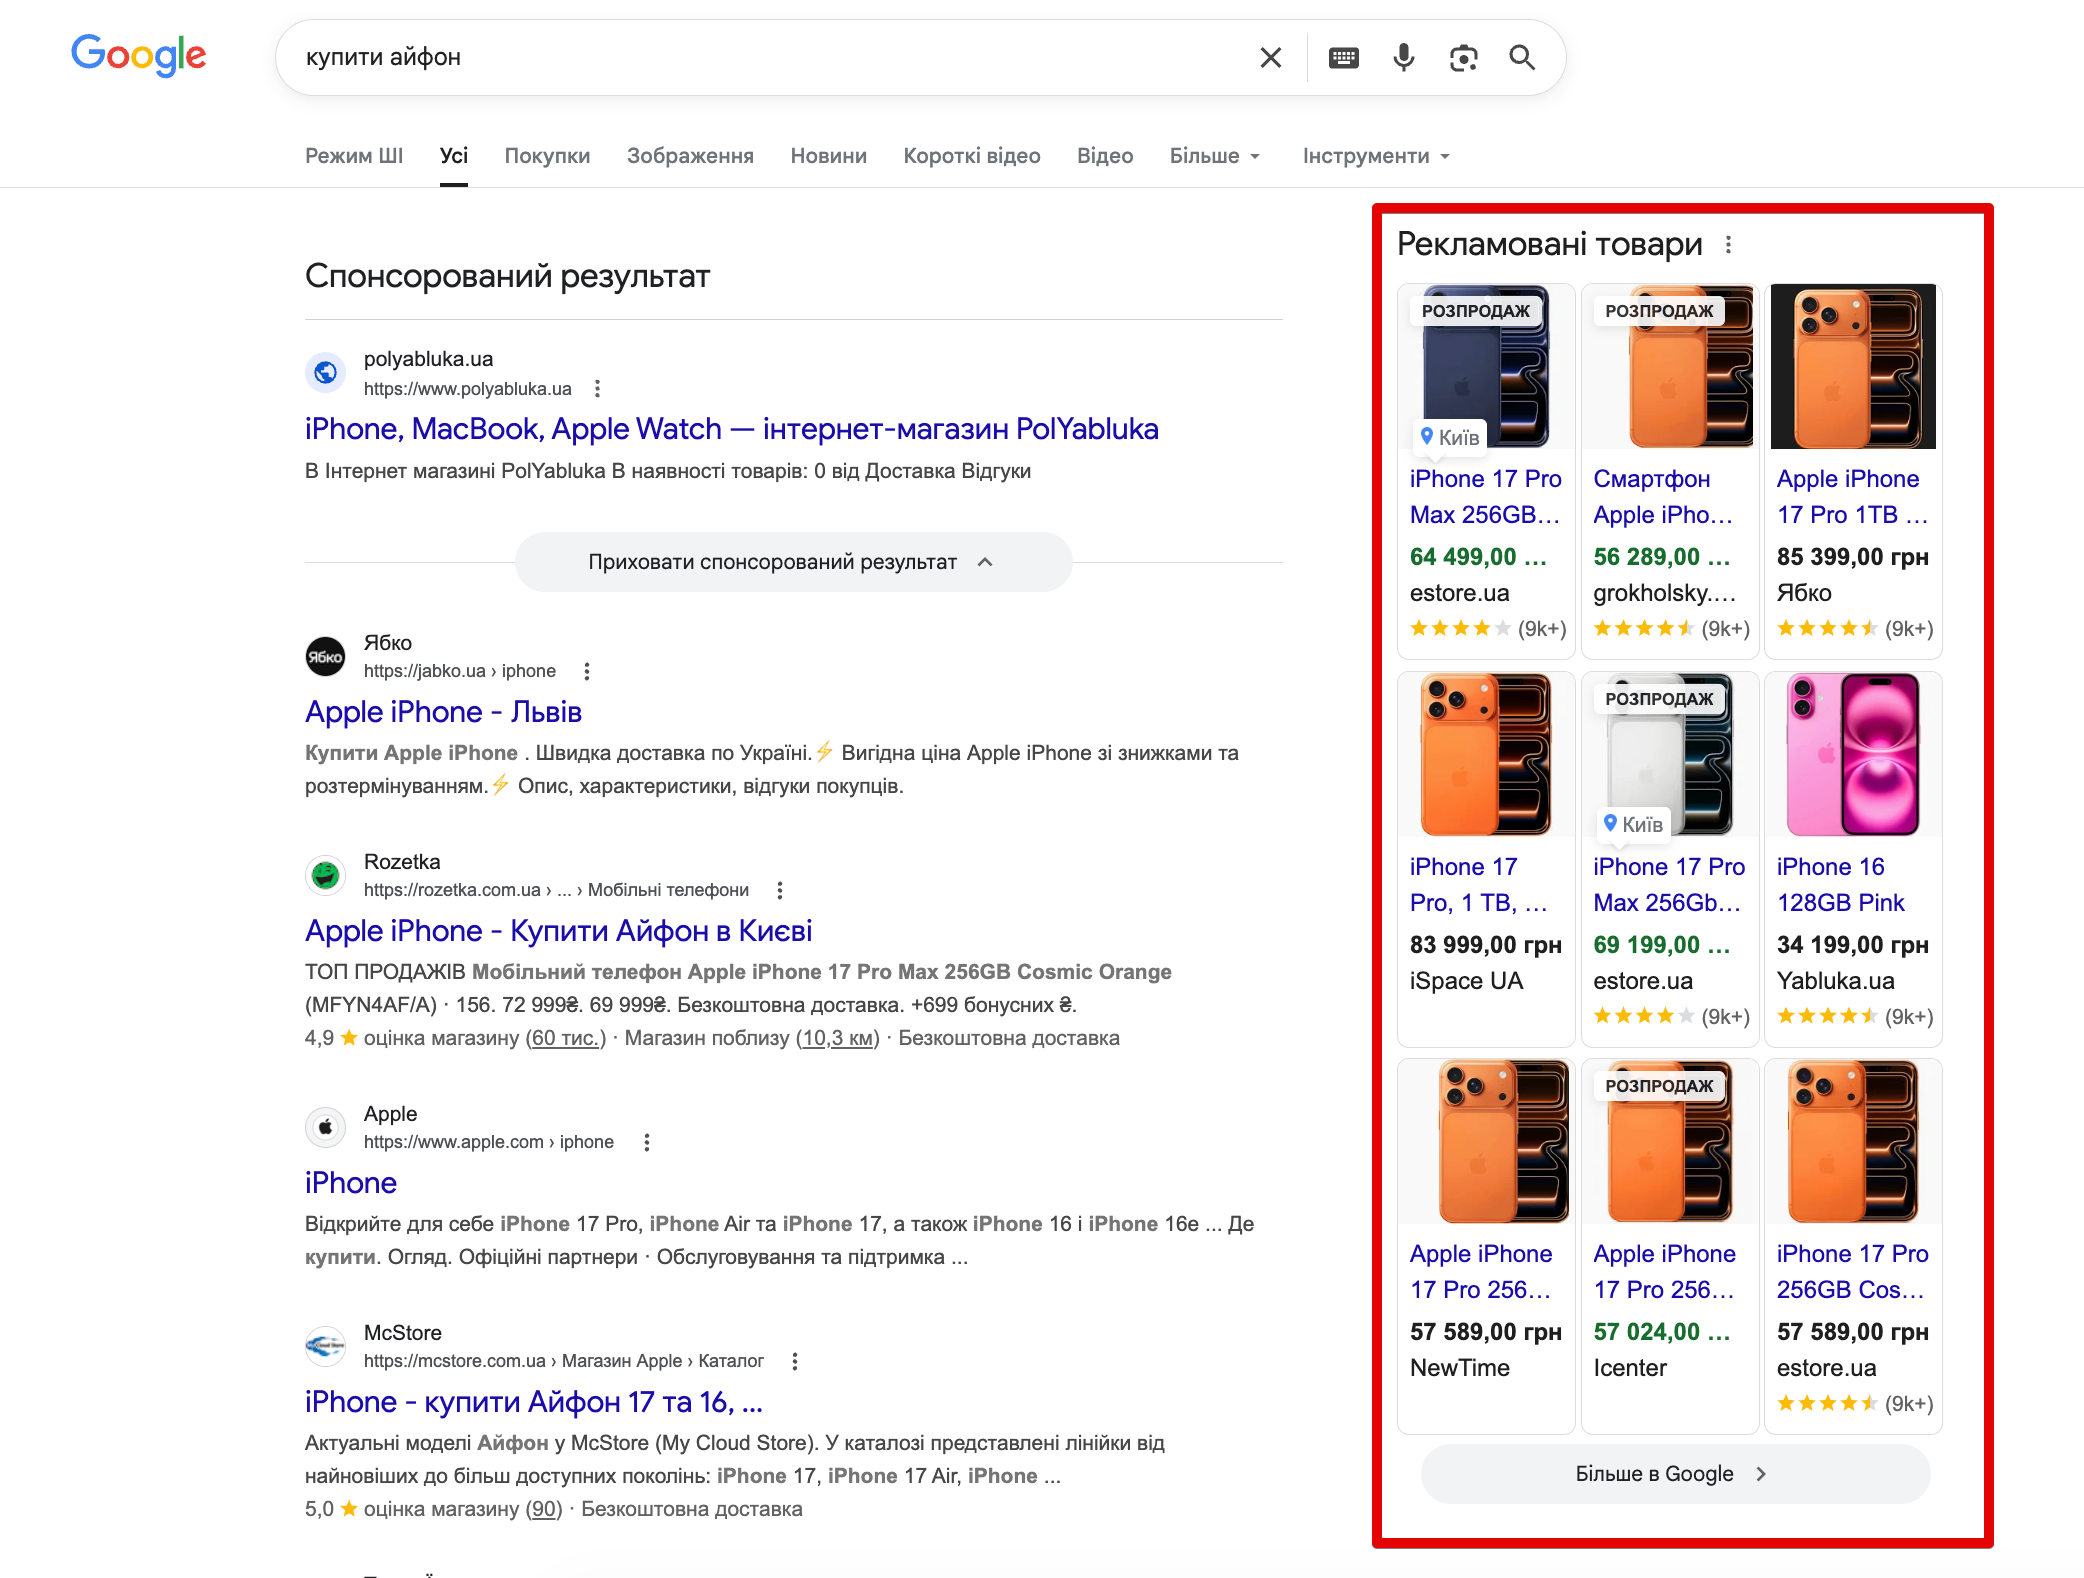Viewport: 2084px width, 1578px height.
Task: Click the Rozetka green smiley favicon
Action: (325, 875)
